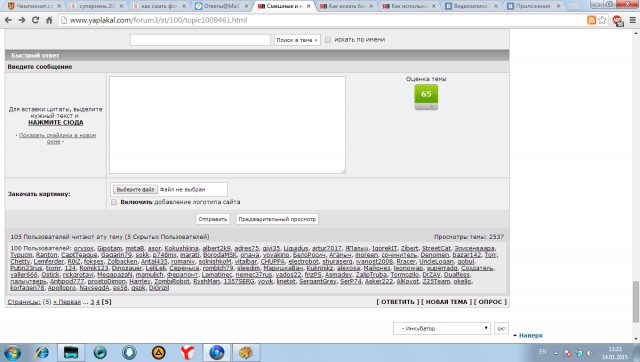Show tray hidden icons arrow
This screenshot has height=362, width=640.
tap(556, 353)
